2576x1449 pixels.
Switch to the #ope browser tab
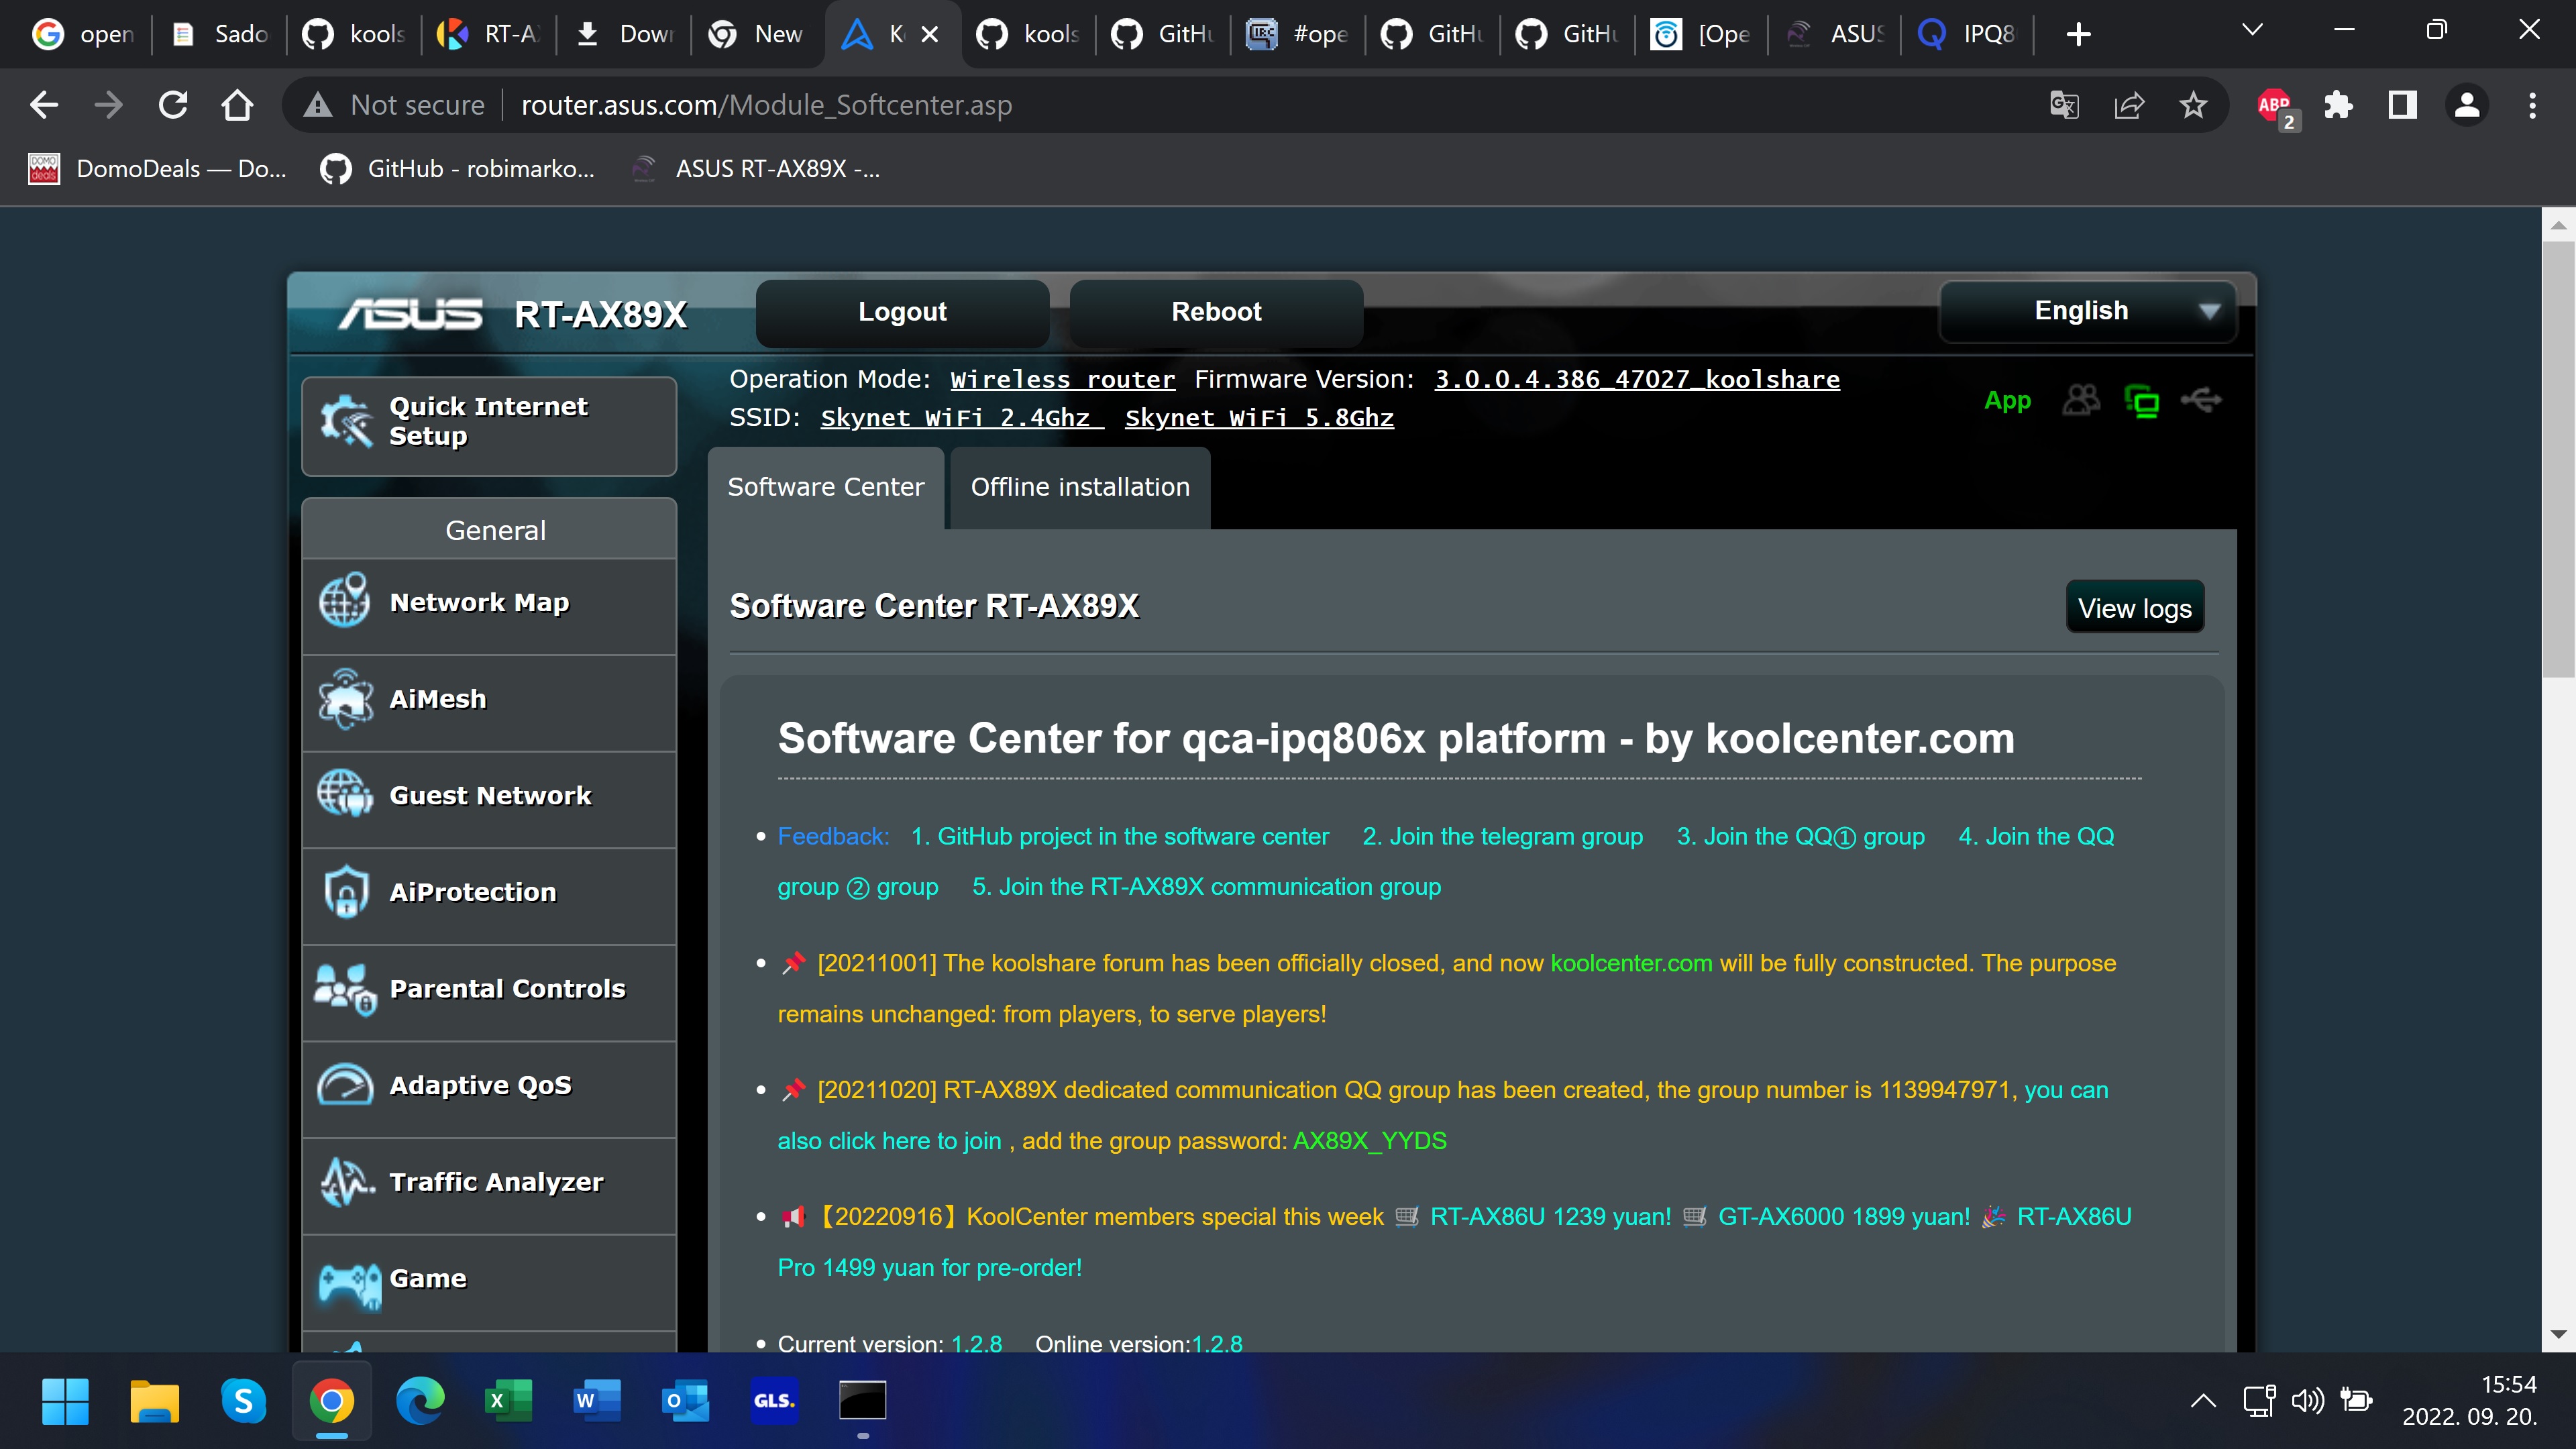click(1297, 34)
